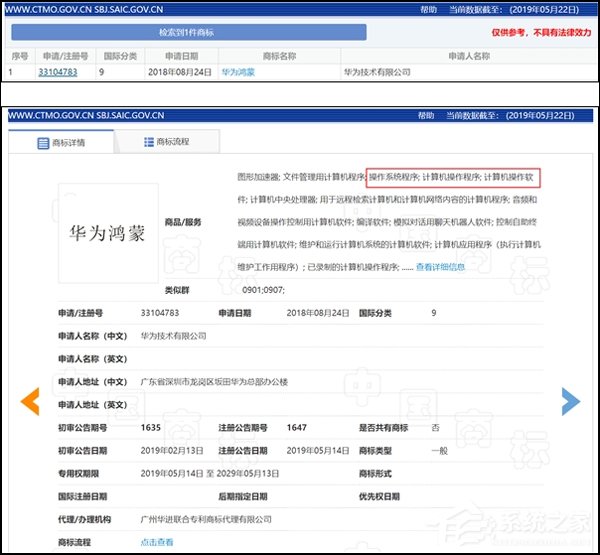The height and width of the screenshot is (555, 600).
Task: Click the 检索到1件商标 result bar
Action: coord(189,32)
